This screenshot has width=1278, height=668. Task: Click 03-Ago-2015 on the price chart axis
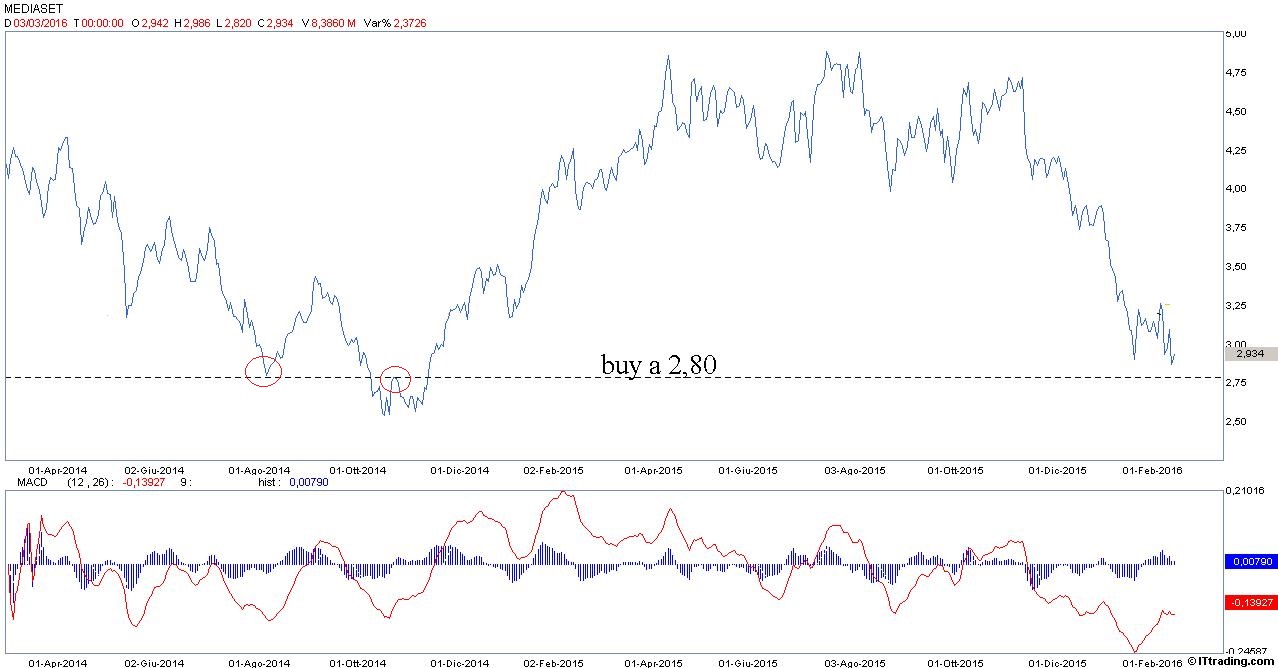855,470
